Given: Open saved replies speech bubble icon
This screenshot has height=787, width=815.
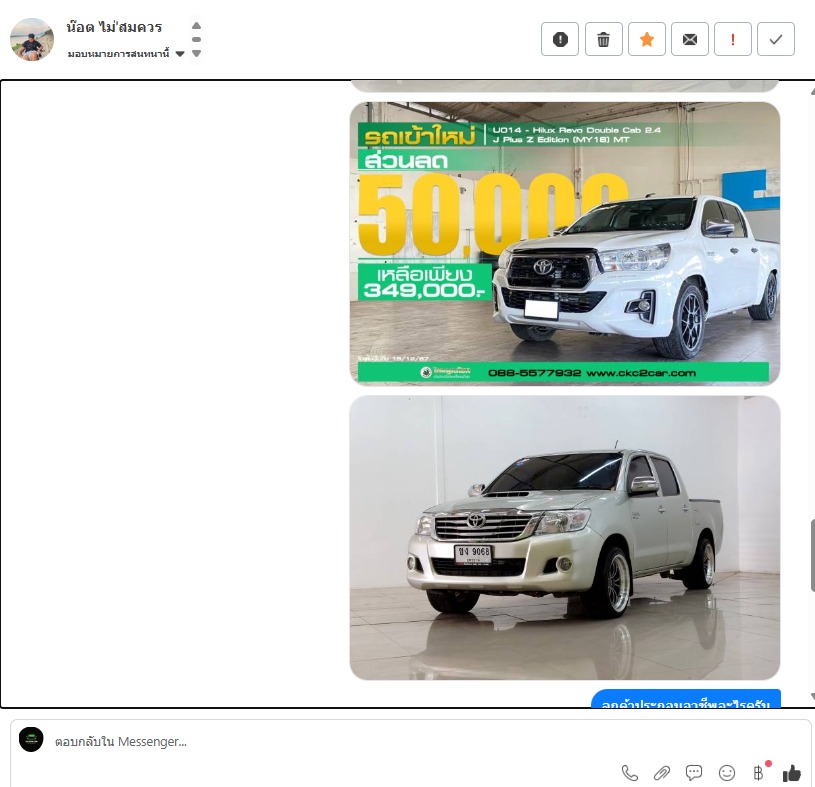Looking at the screenshot, I should (694, 772).
